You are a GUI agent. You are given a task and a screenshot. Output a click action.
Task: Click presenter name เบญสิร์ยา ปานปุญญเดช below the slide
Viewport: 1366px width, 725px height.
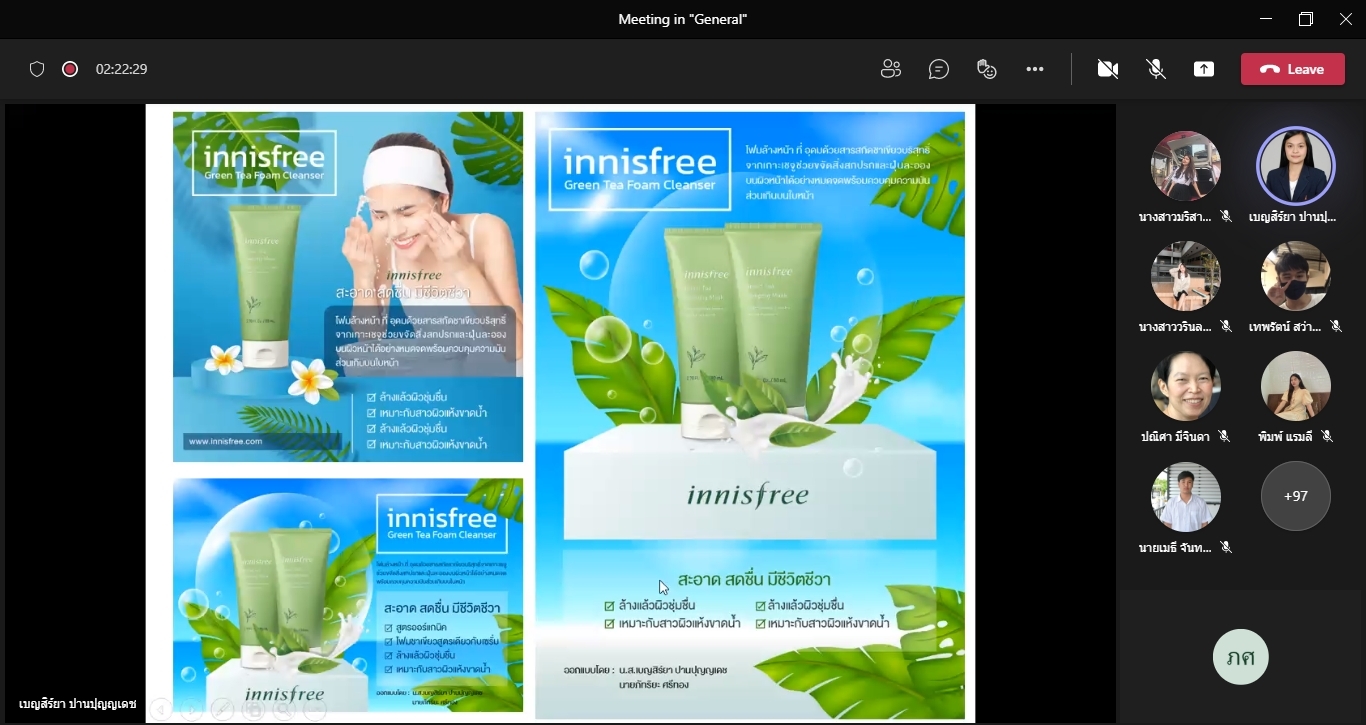pos(77,704)
